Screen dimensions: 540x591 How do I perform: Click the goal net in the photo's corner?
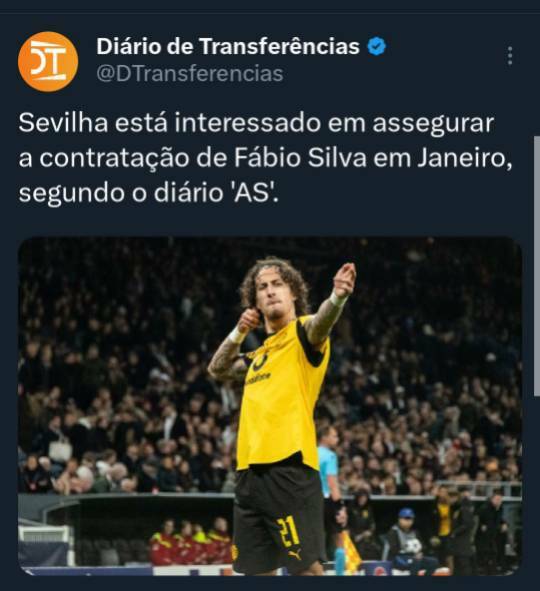pyautogui.click(x=44, y=545)
